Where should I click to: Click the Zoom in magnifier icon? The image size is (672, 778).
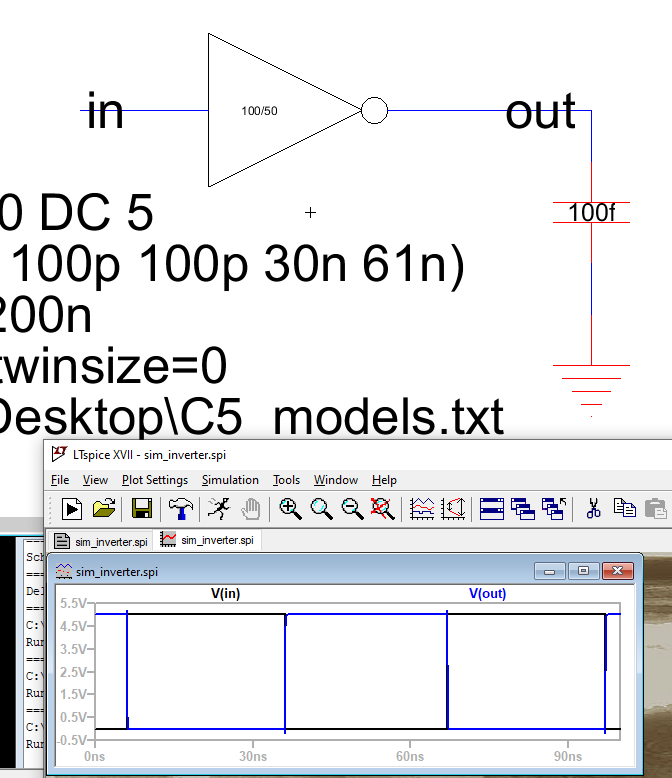291,509
